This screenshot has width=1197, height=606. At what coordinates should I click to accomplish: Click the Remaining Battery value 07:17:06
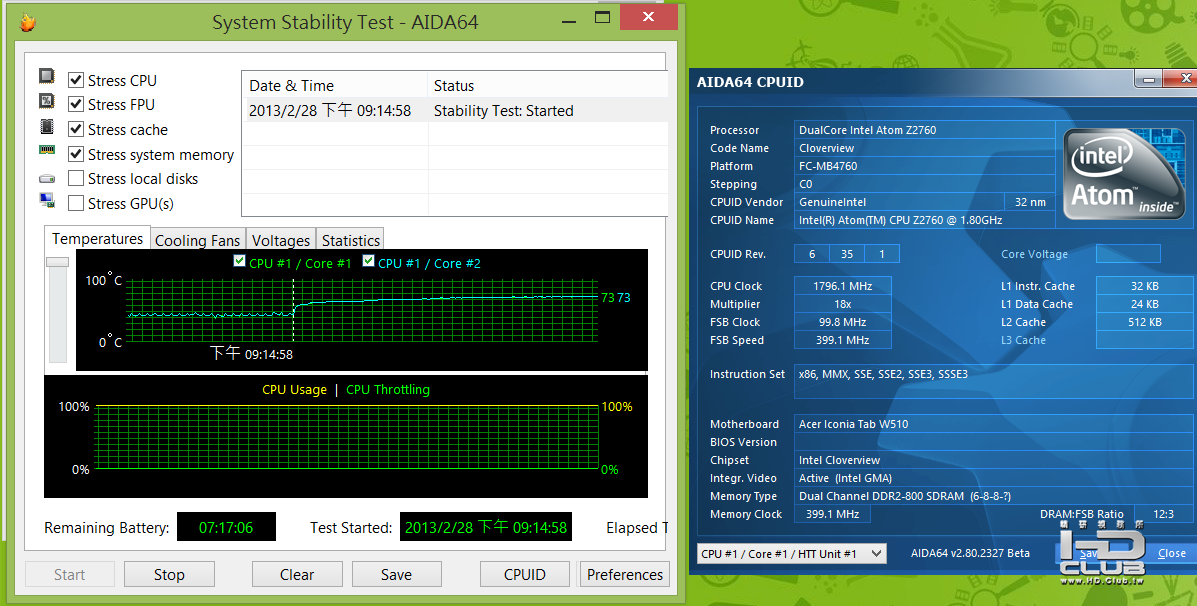(226, 527)
